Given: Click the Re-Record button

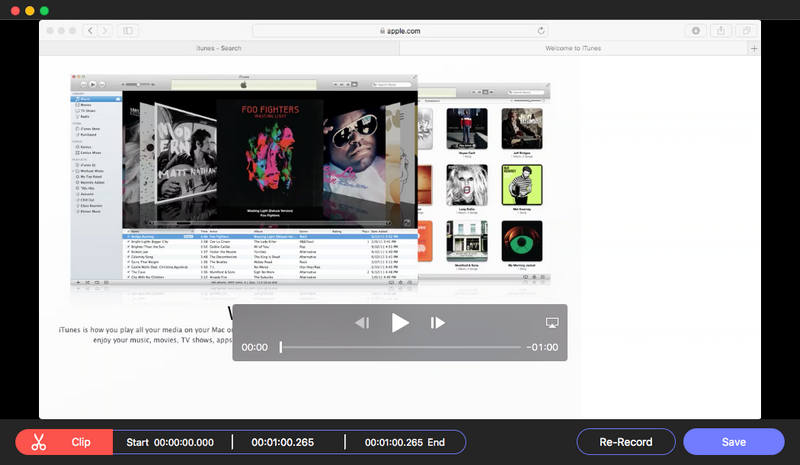Looking at the screenshot, I should pyautogui.click(x=626, y=442).
